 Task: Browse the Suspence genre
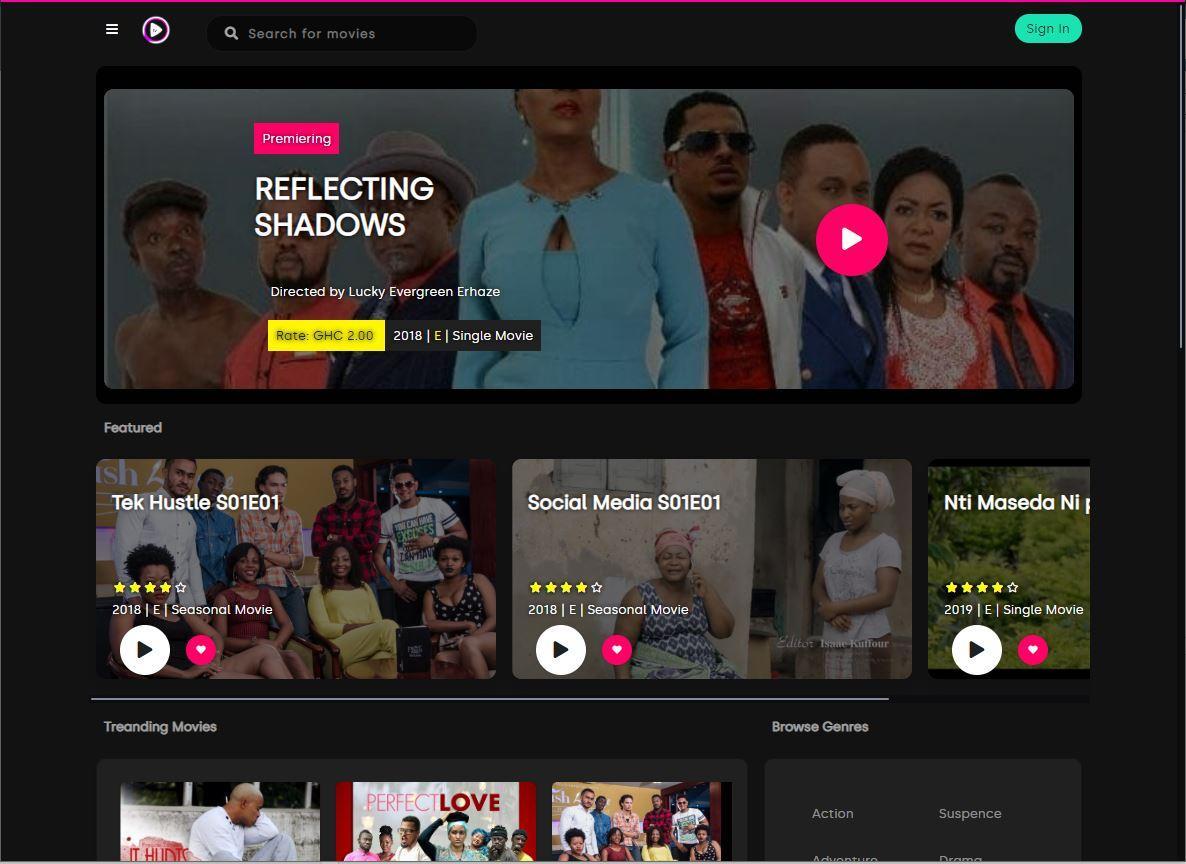pos(970,813)
